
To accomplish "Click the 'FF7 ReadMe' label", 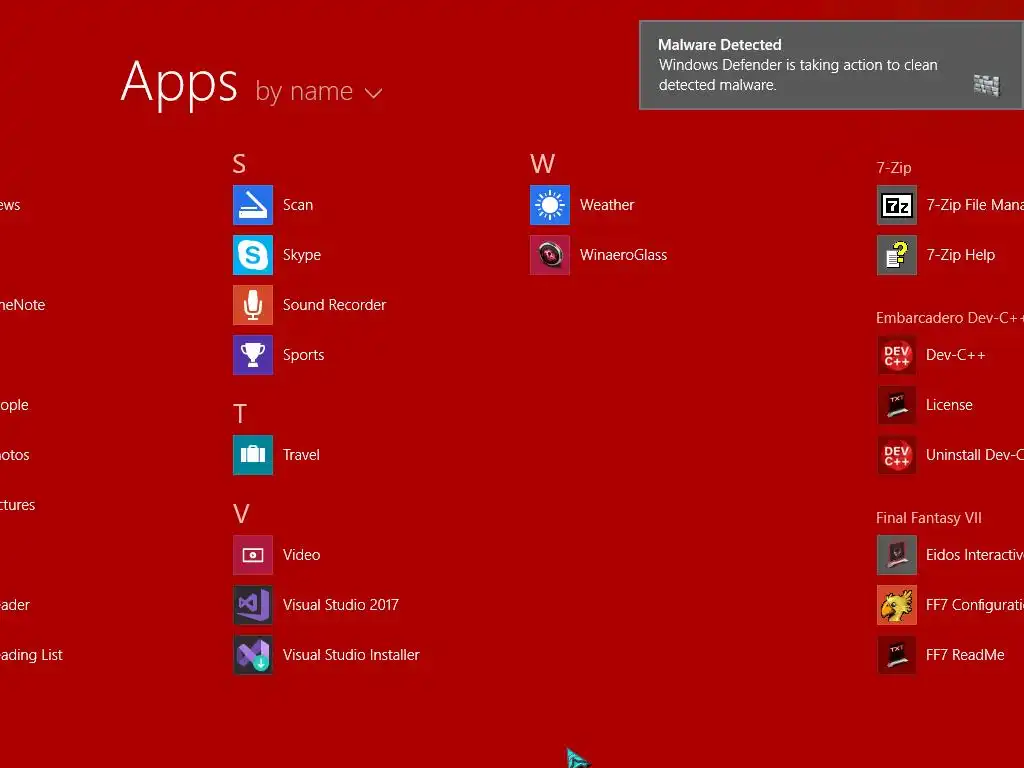I will [x=965, y=655].
